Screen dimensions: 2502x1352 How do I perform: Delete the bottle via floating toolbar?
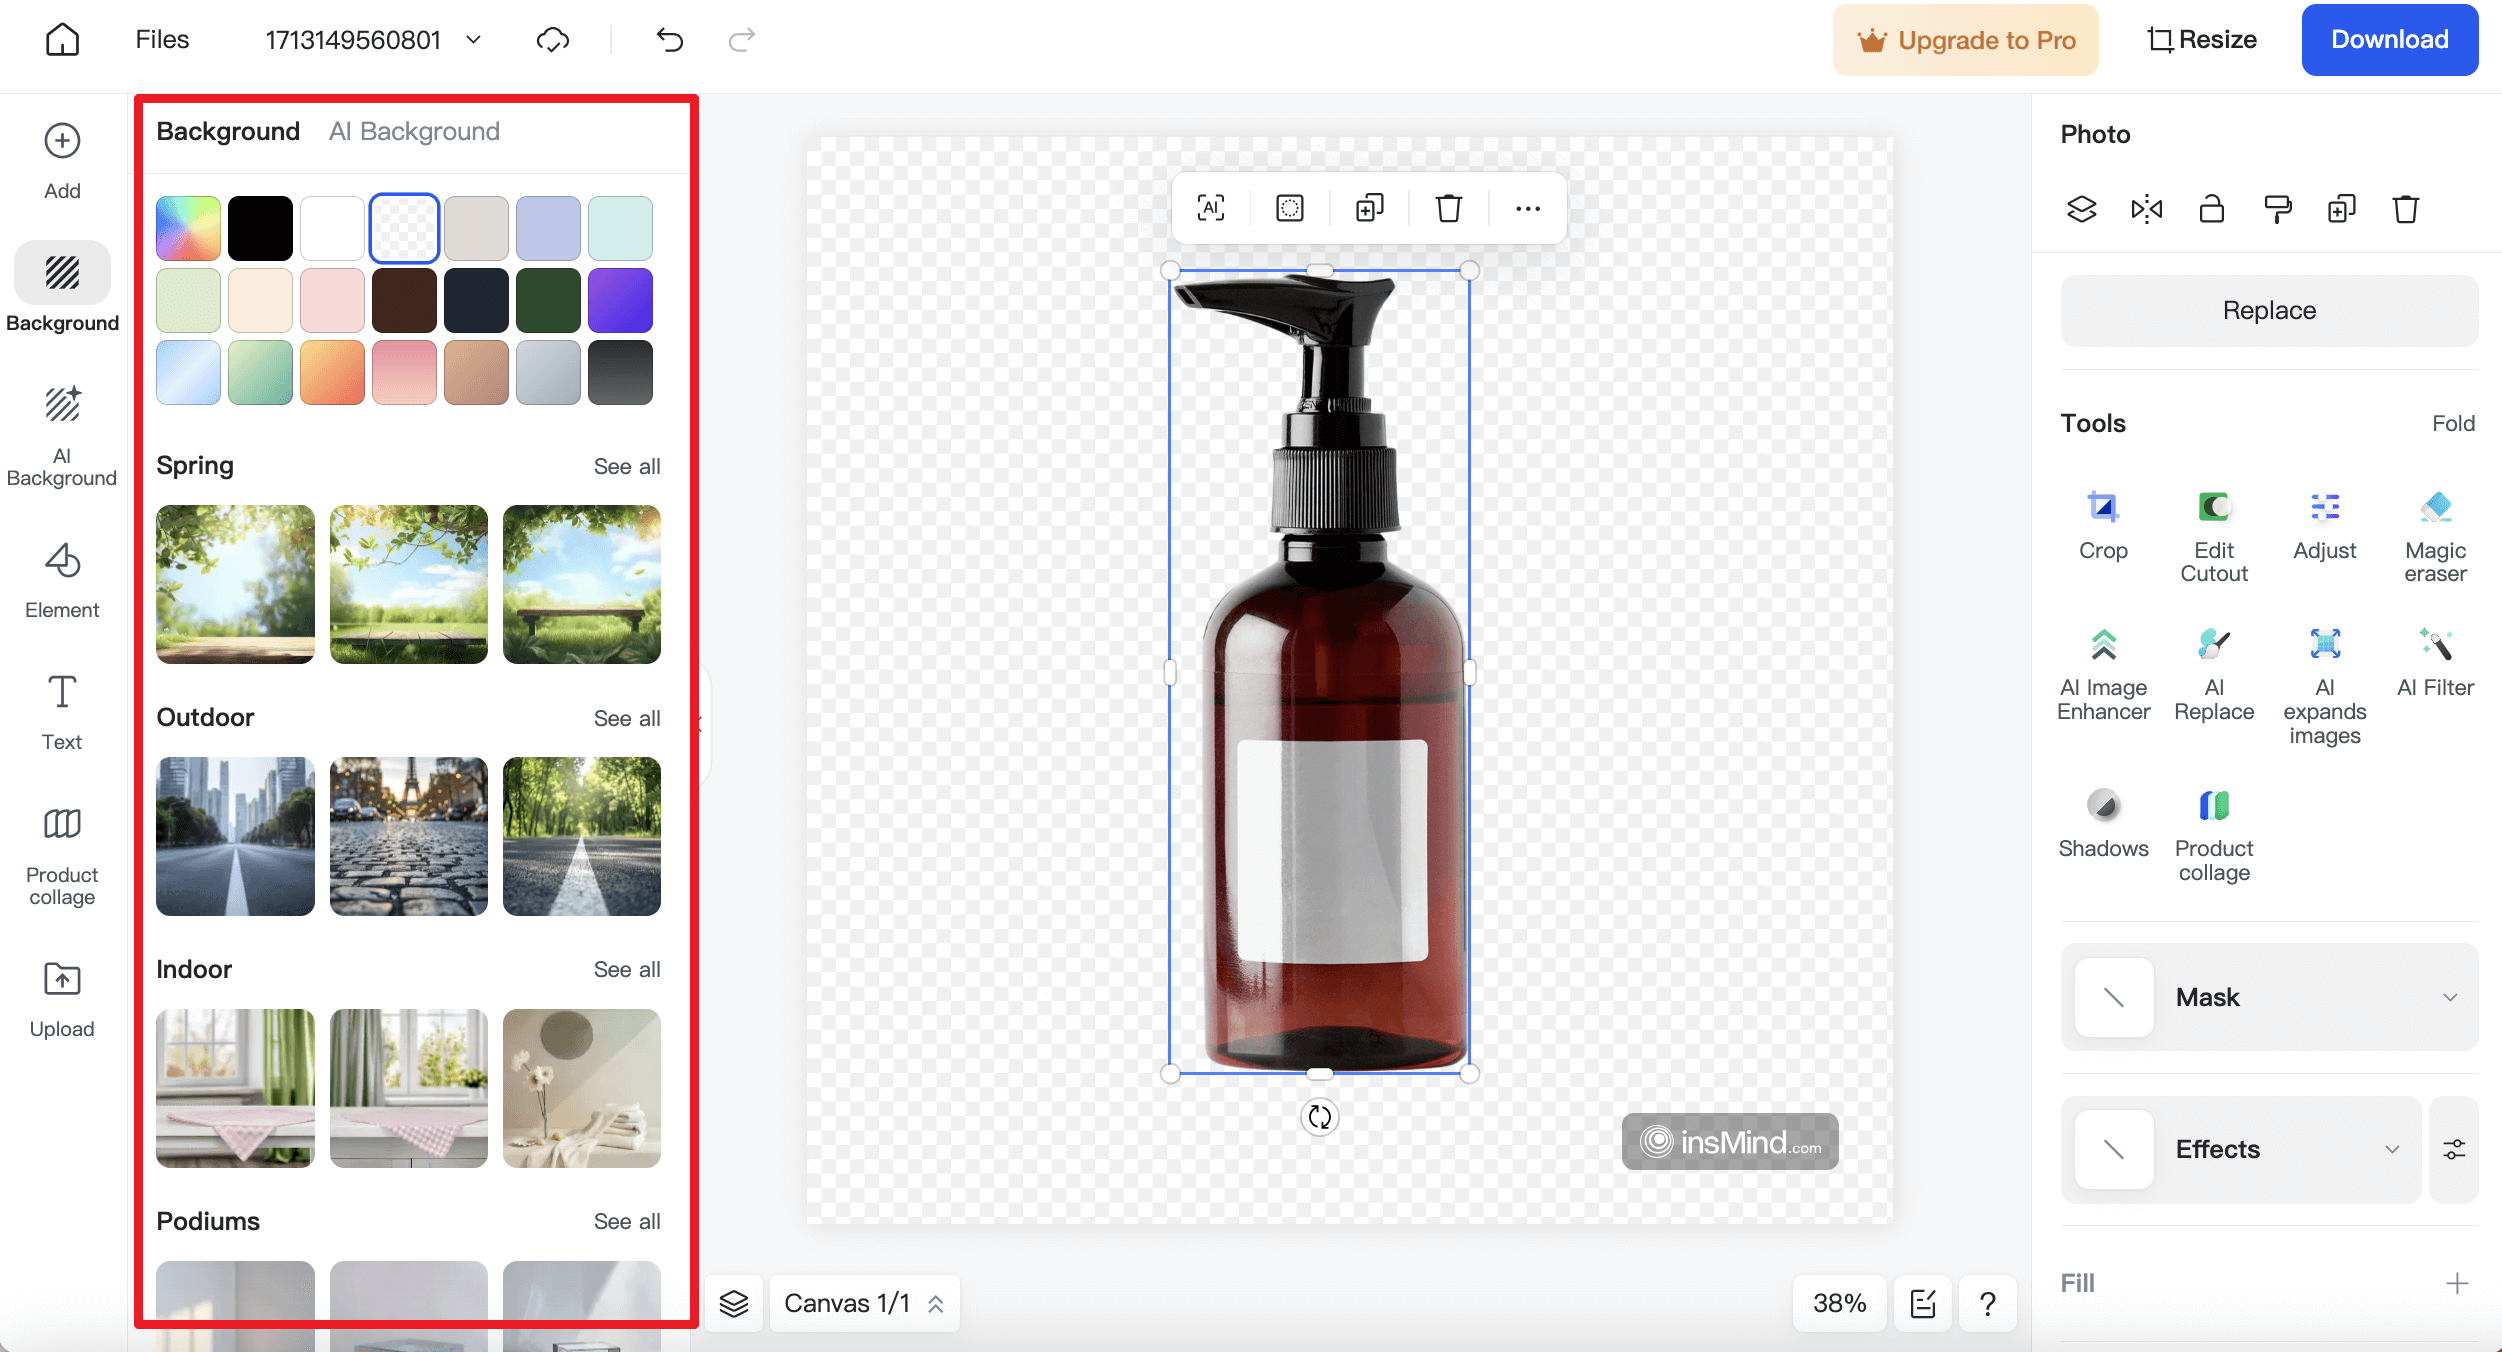1448,208
